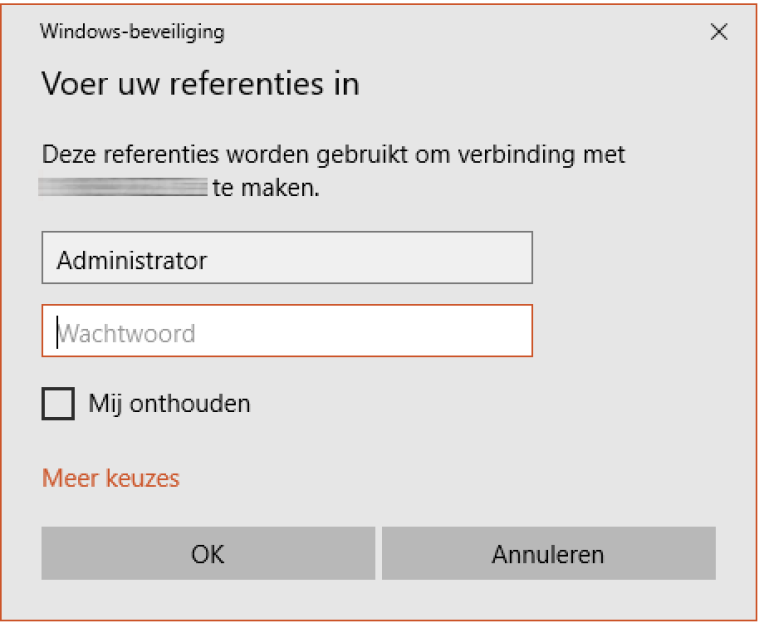This screenshot has width=759, height=623.
Task: Click the Wachtwoord placeholder text
Action: tap(127, 333)
